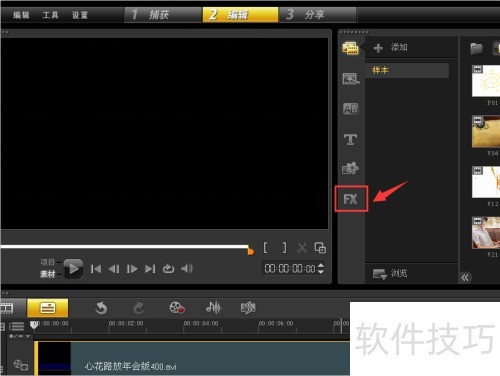This screenshot has height=376, width=500.
Task: Switch to 项目 play mode
Action: pos(47,262)
